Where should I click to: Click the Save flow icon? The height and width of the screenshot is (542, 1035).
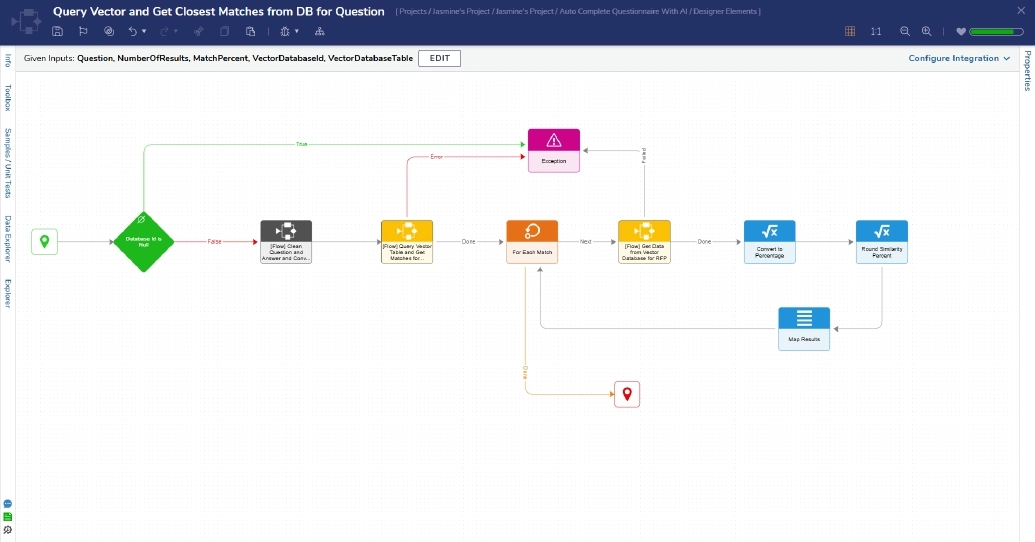[58, 31]
